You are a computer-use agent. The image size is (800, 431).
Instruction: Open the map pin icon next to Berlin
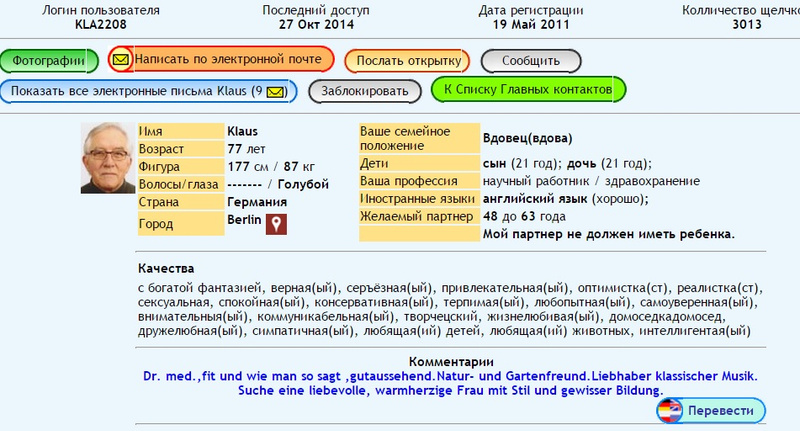tap(276, 224)
